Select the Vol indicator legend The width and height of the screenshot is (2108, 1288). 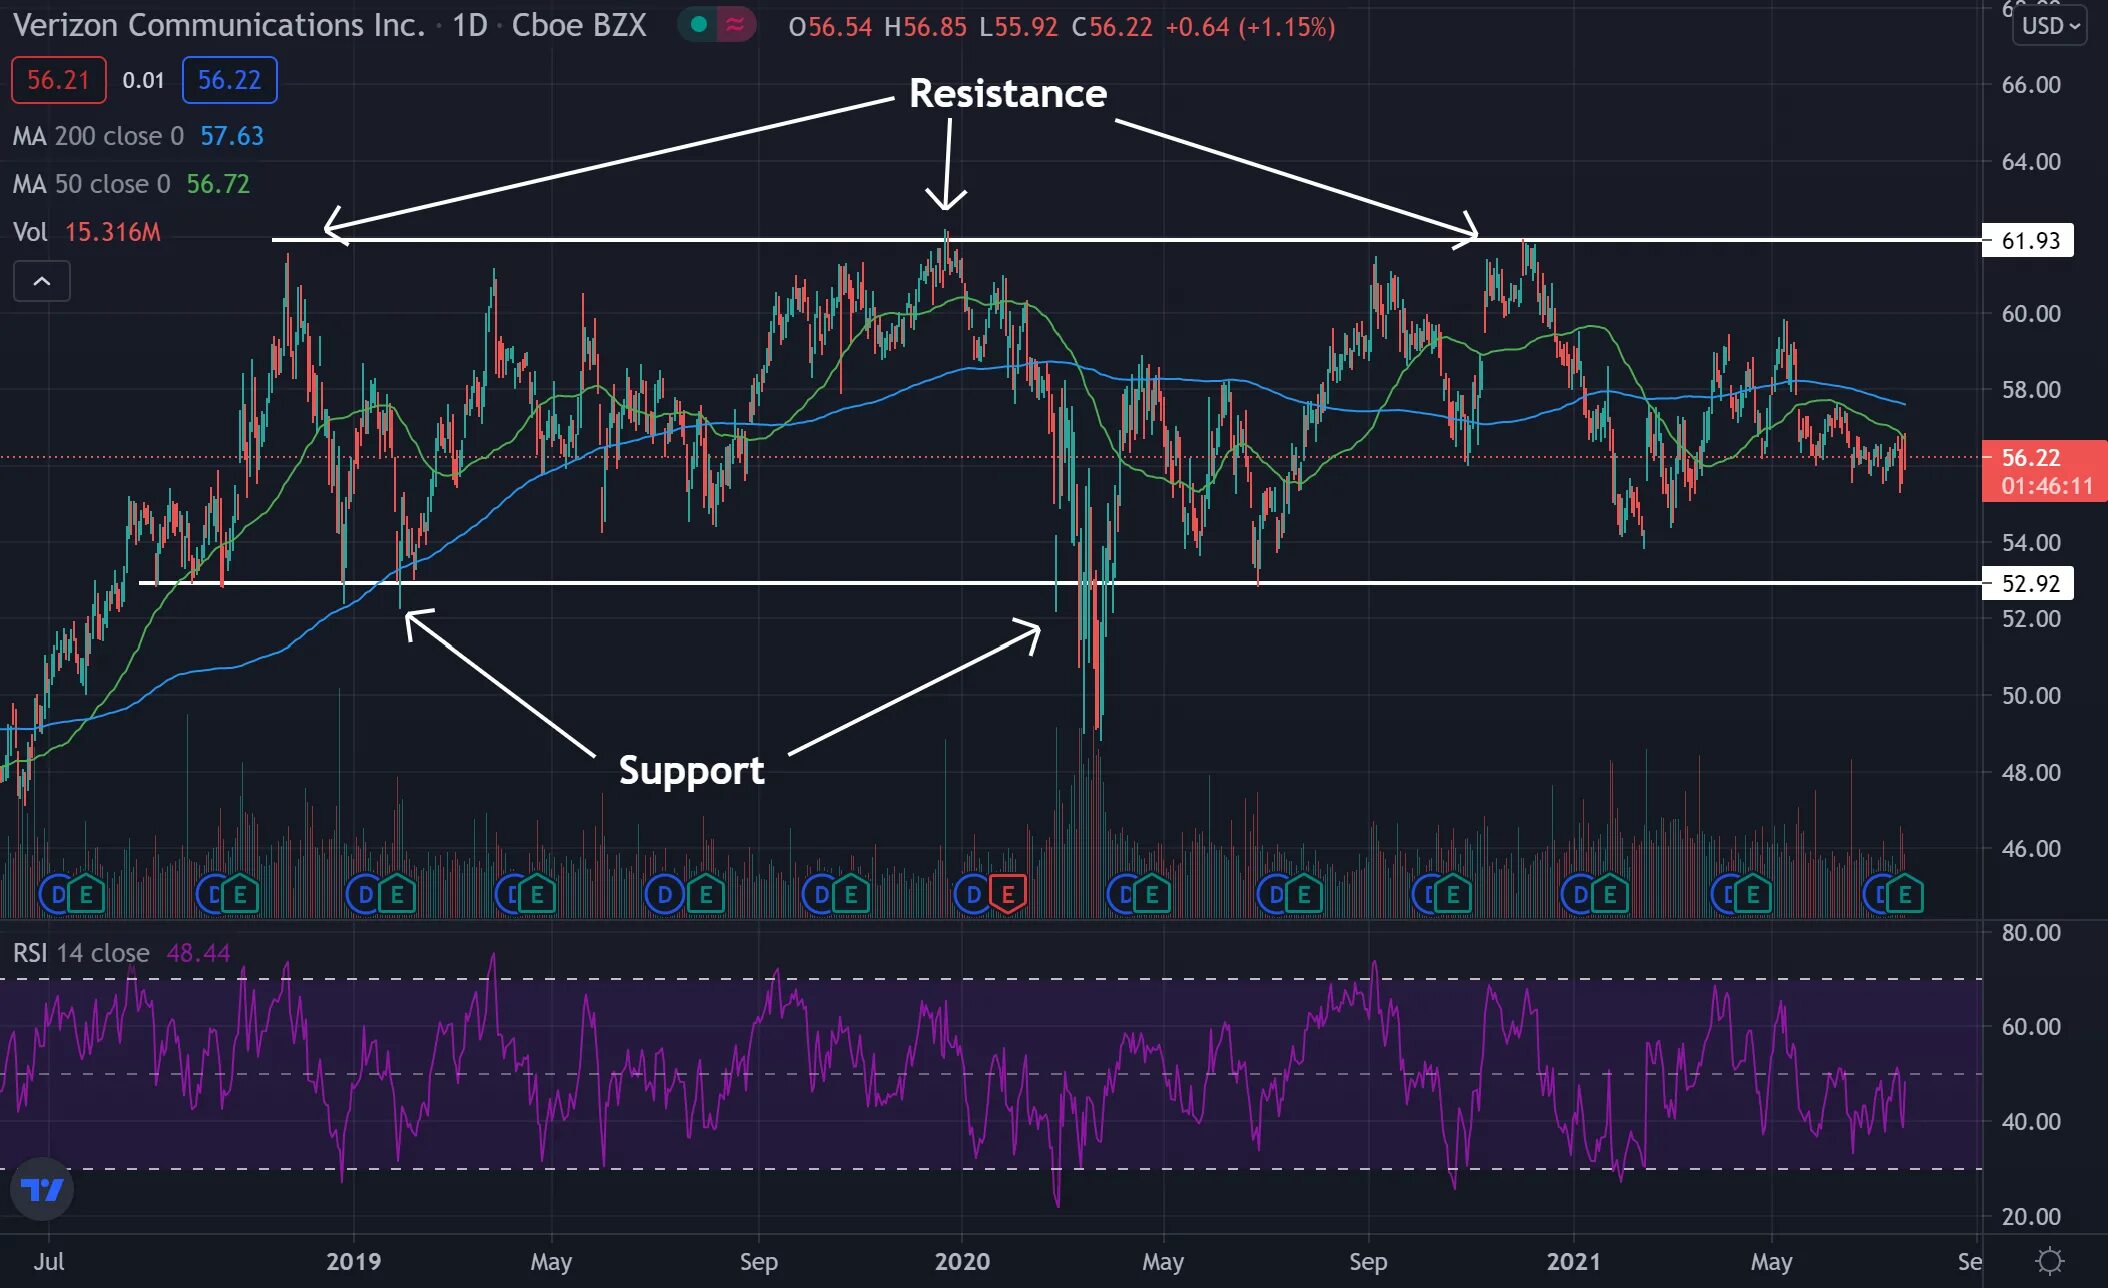31,232
